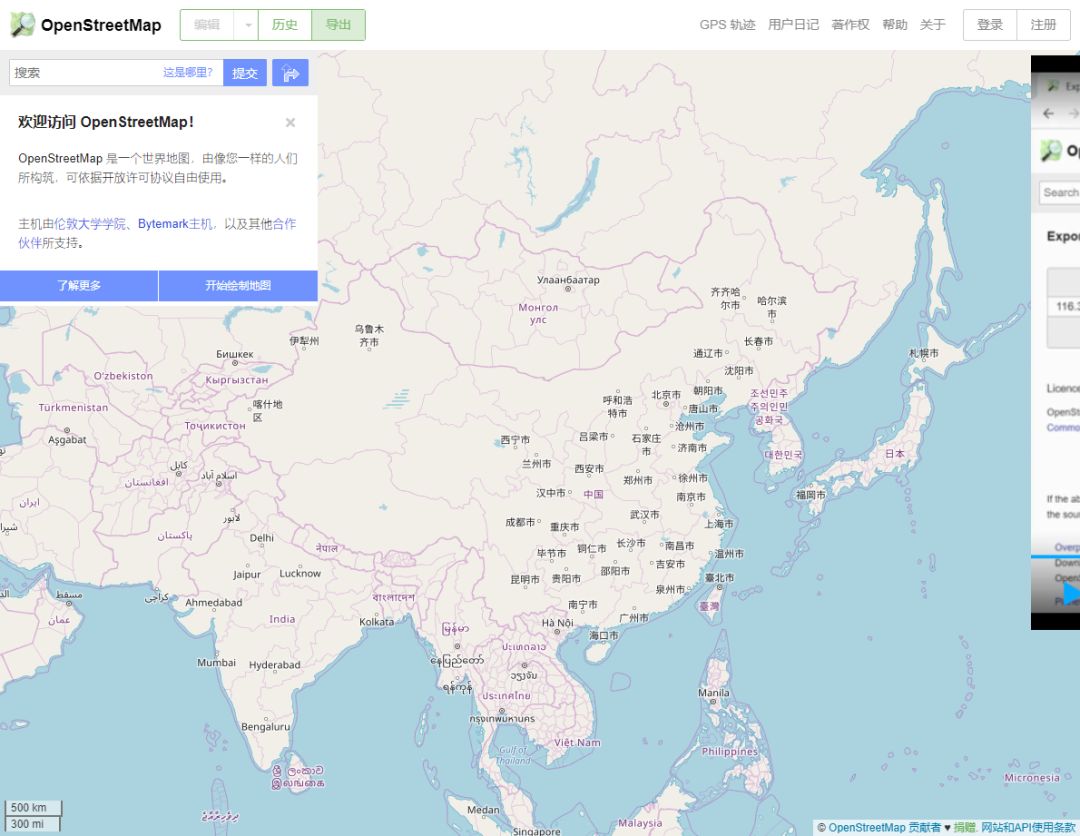Click the 臺北市 map label
The image size is (1080, 836).
tap(719, 577)
